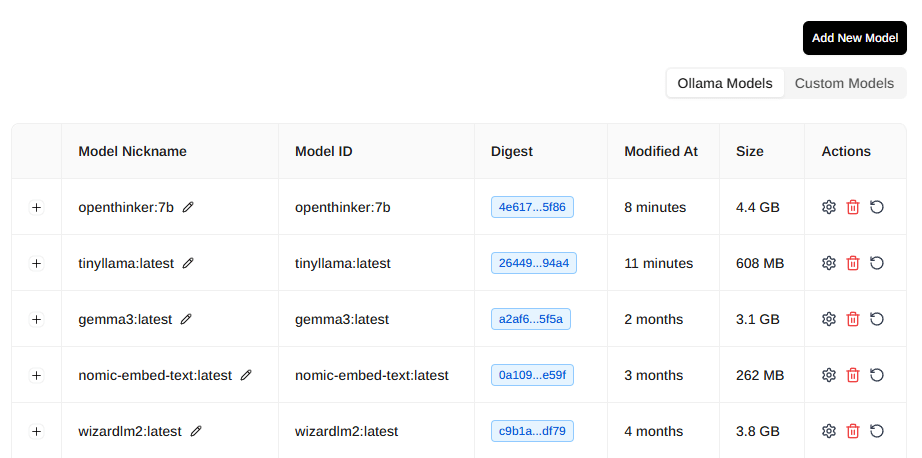Delete the tinyllama:latest model
This screenshot has width=922, height=458.
coord(853,263)
